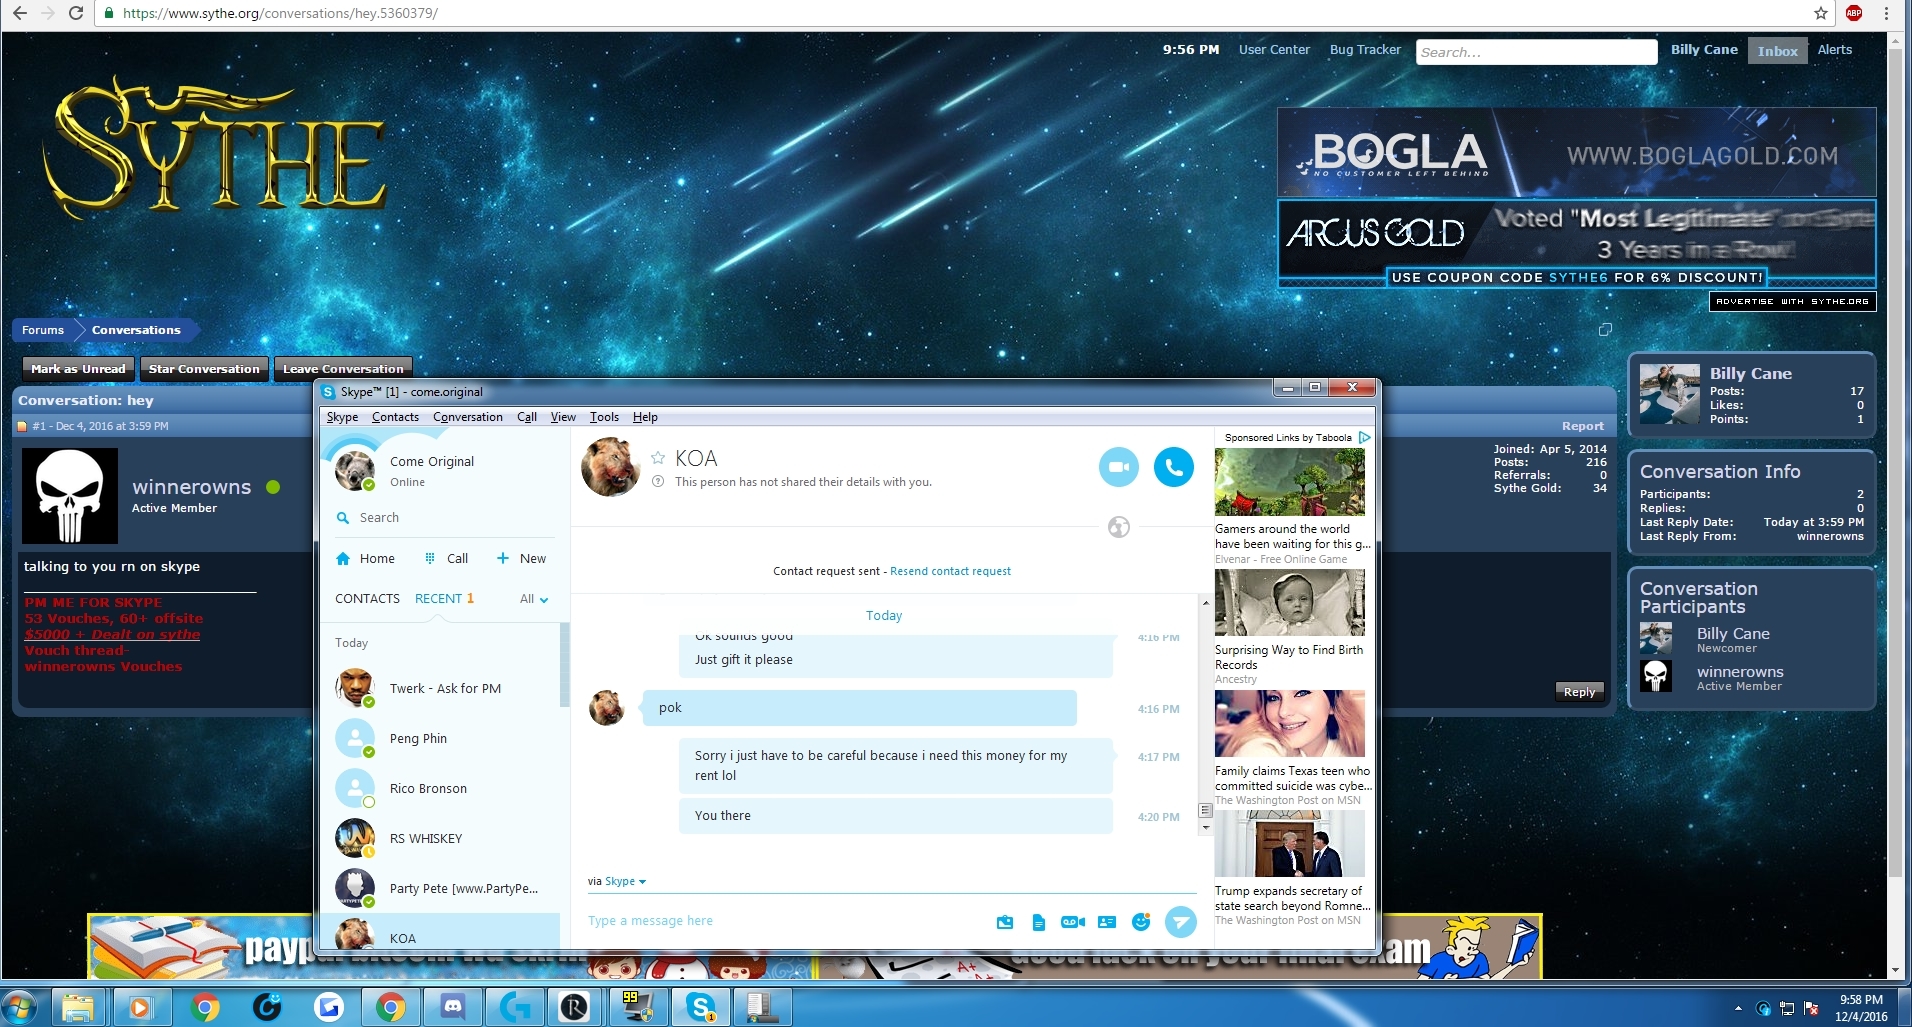
Task: Open the User Center link
Action: [1274, 50]
